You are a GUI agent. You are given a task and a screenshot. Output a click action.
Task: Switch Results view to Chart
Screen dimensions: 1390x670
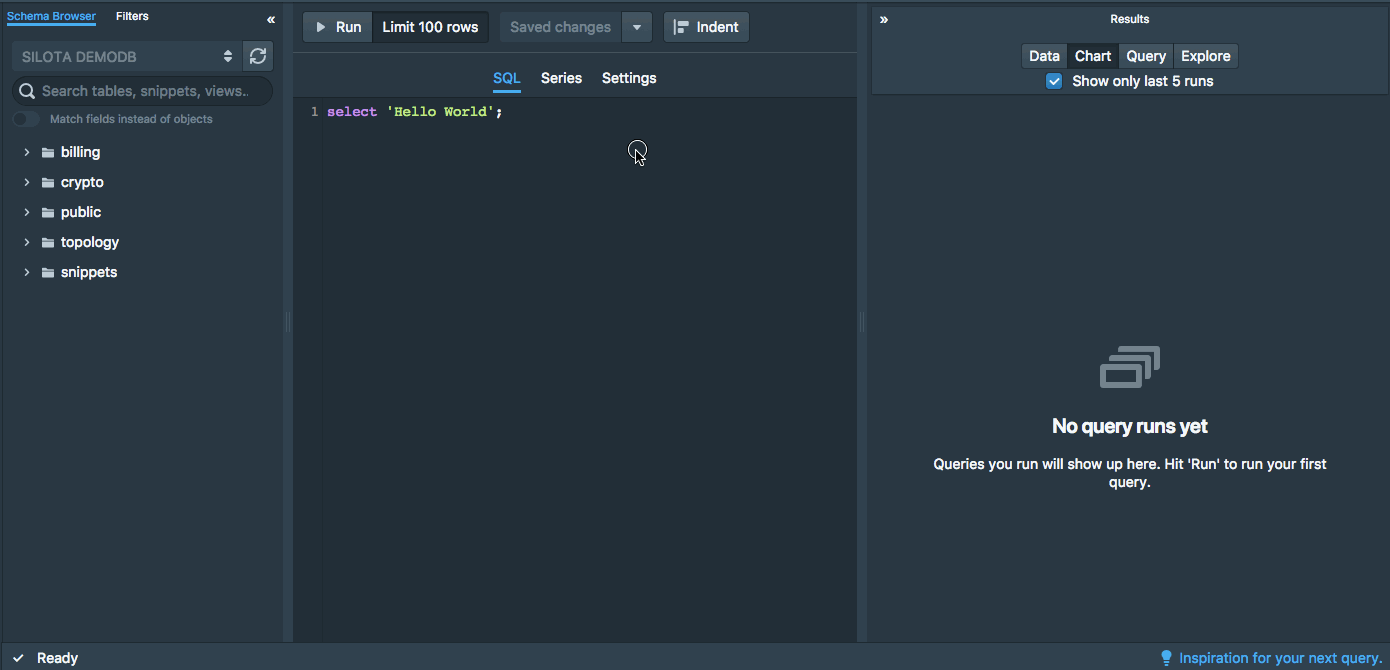click(1093, 56)
